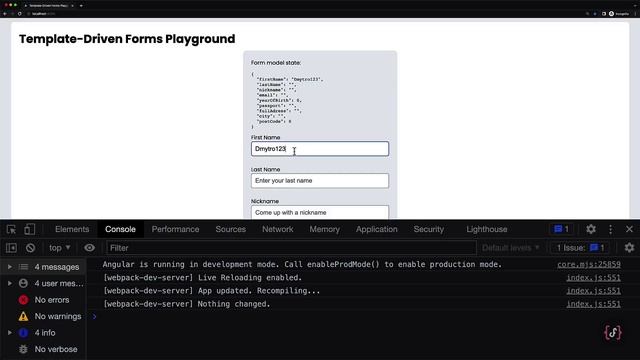Image resolution: width=640 pixels, height=360 pixels.
Task: Expand the 4 info group
Action: pos(9,333)
